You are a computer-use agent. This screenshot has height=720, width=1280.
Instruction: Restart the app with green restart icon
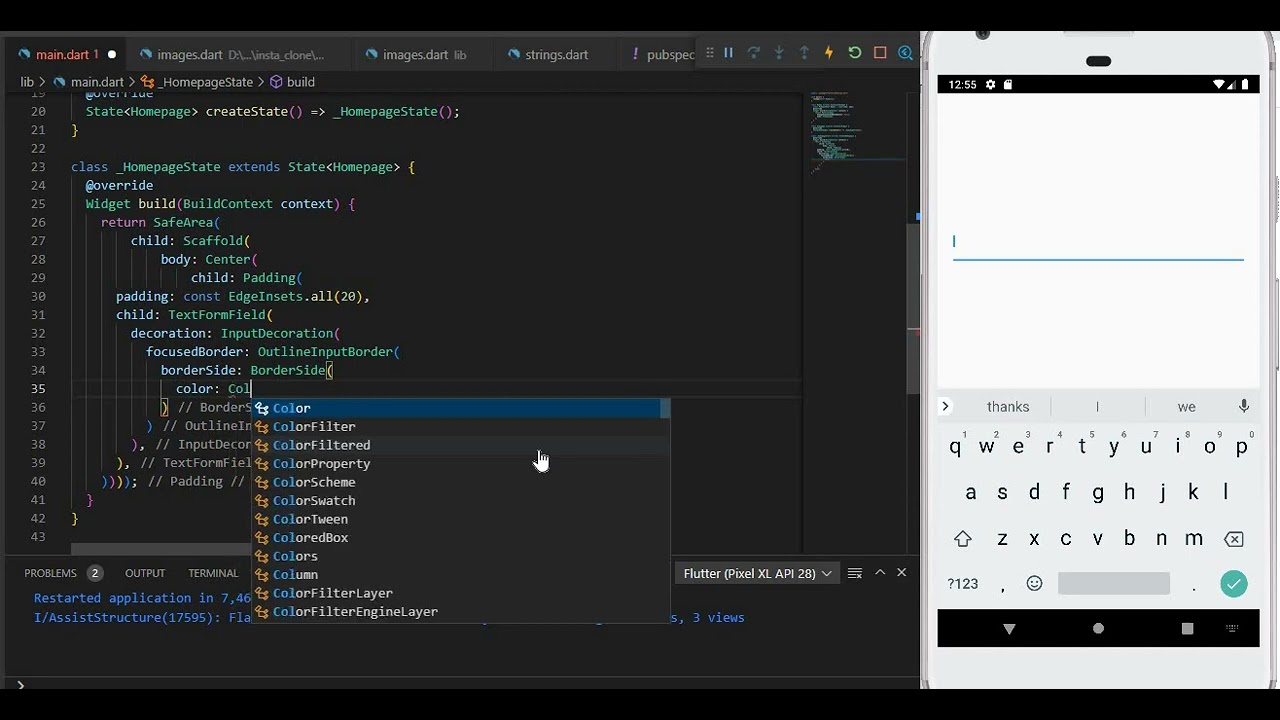(855, 53)
